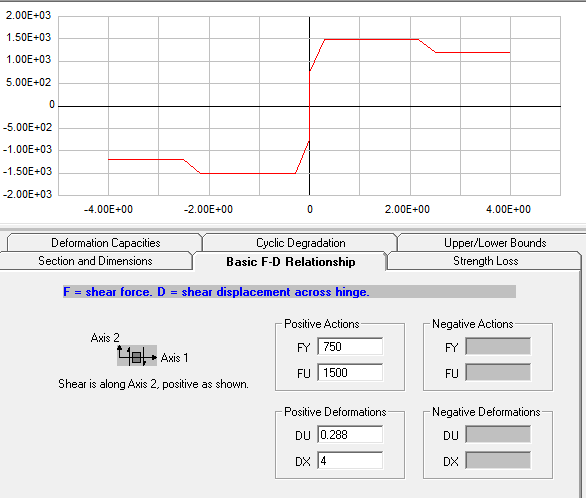Image resolution: width=586 pixels, height=498 pixels.
Task: Switch to the Strength Loss tab
Action: (x=485, y=261)
